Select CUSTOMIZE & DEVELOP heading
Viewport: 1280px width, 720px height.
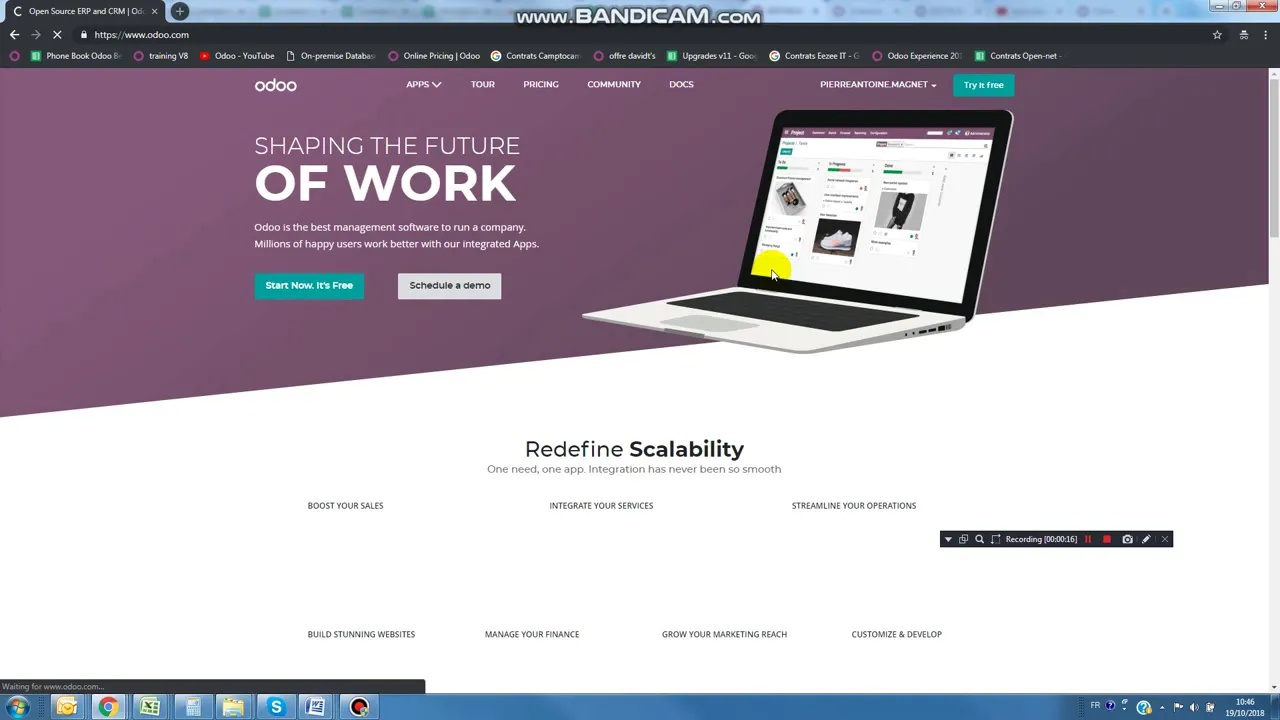[897, 634]
